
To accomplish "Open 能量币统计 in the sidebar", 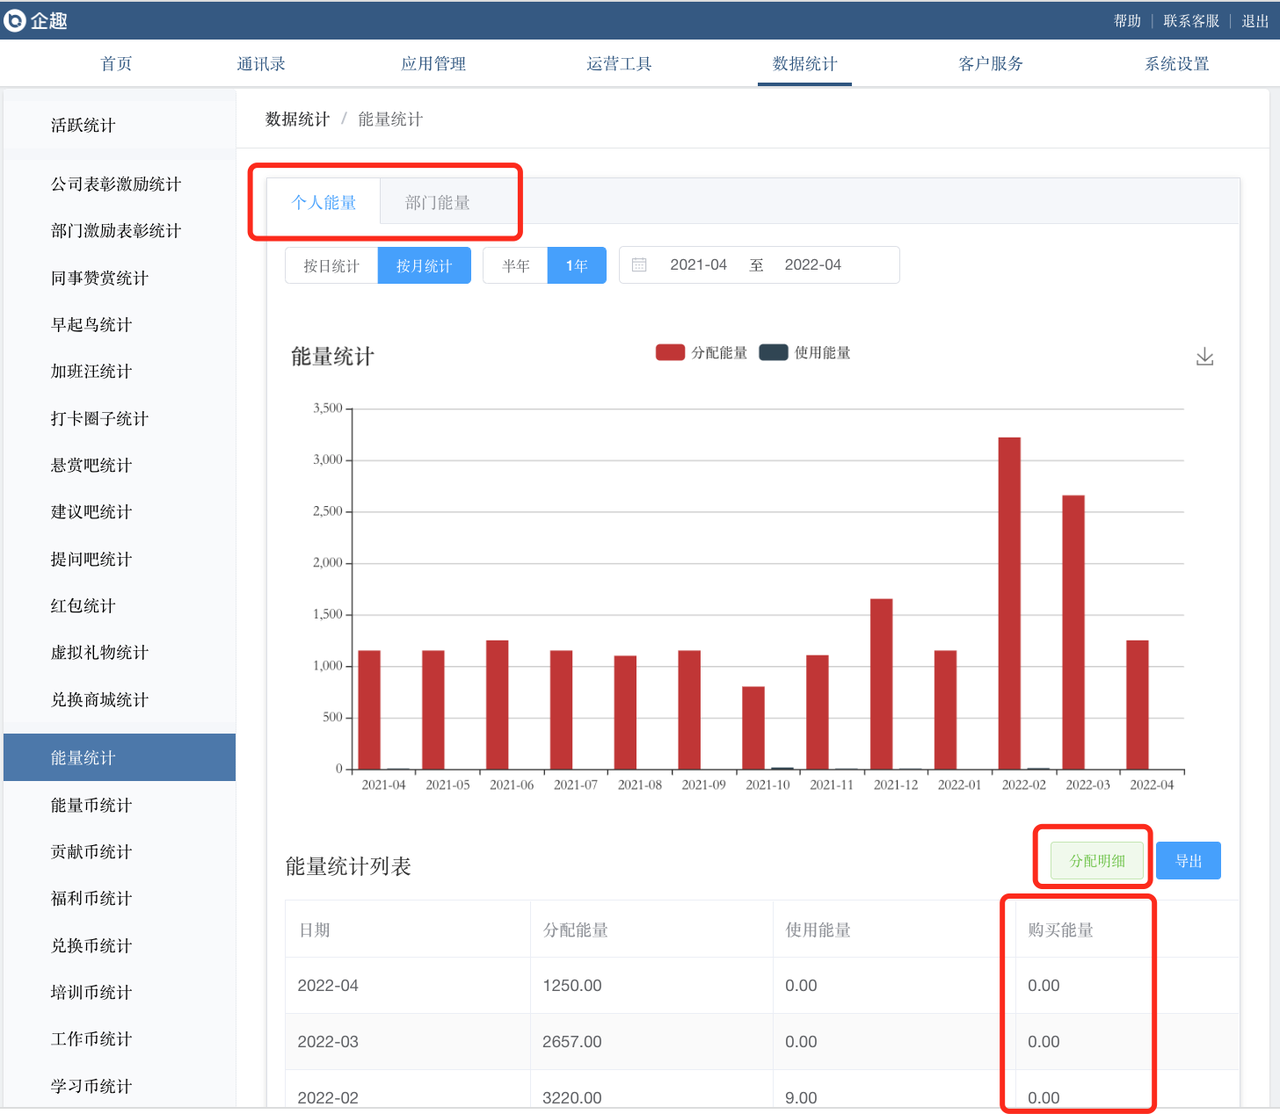I will pyautogui.click(x=91, y=805).
